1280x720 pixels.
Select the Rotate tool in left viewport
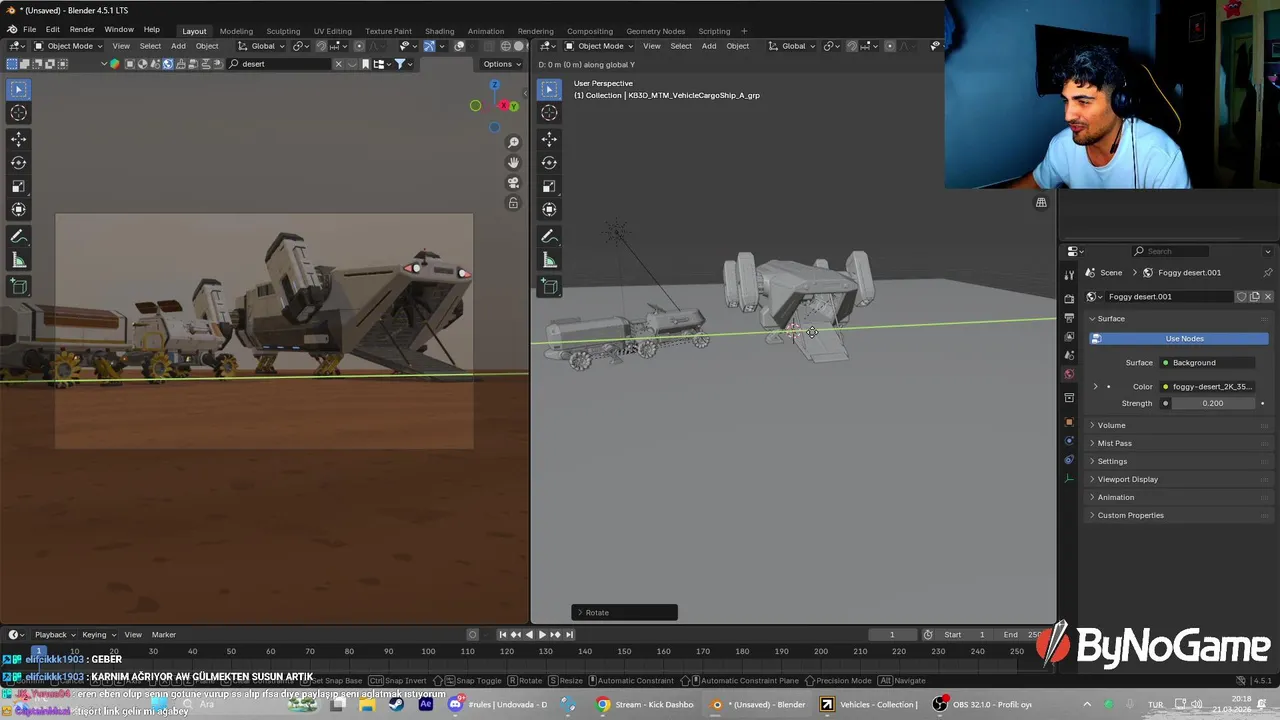pyautogui.click(x=18, y=162)
